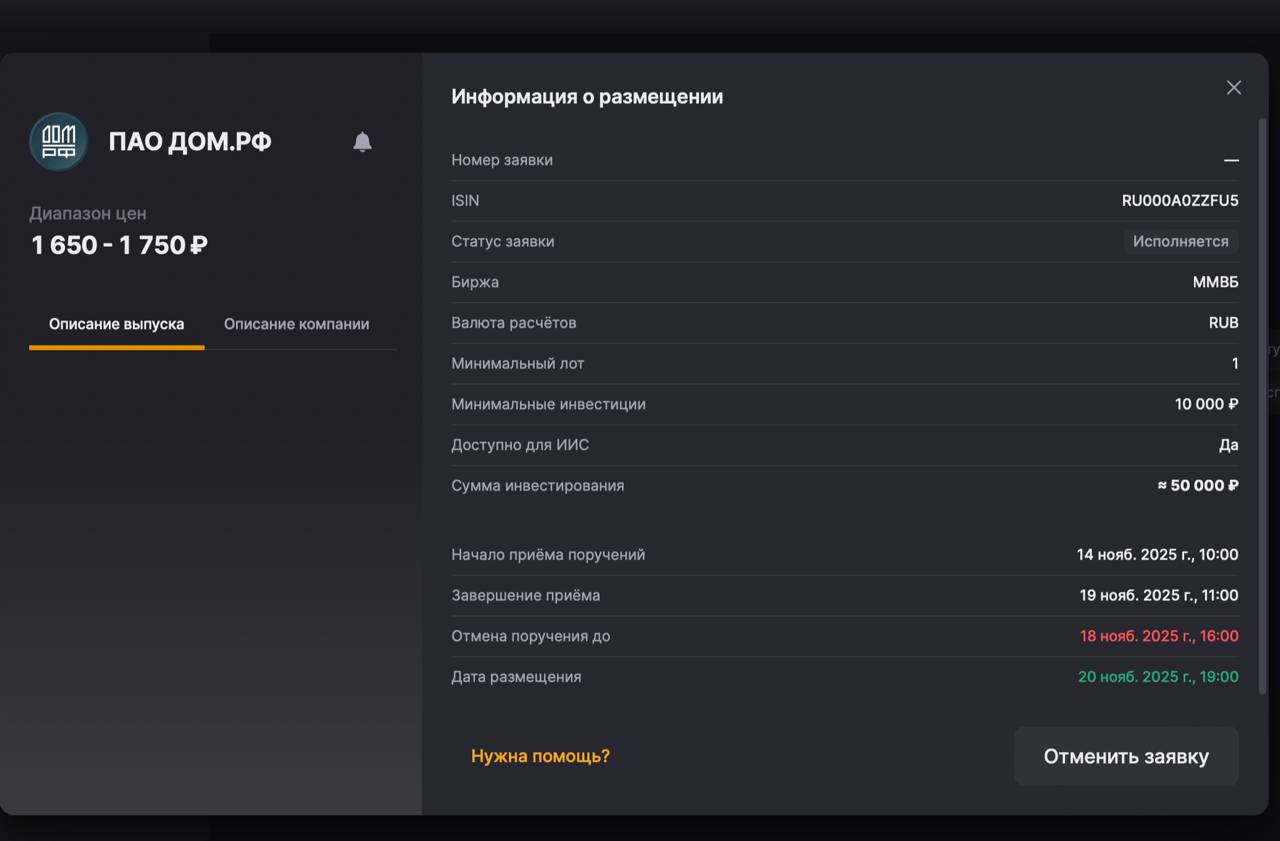Open the Описание компании tab
The height and width of the screenshot is (841, 1280).
[x=296, y=324]
